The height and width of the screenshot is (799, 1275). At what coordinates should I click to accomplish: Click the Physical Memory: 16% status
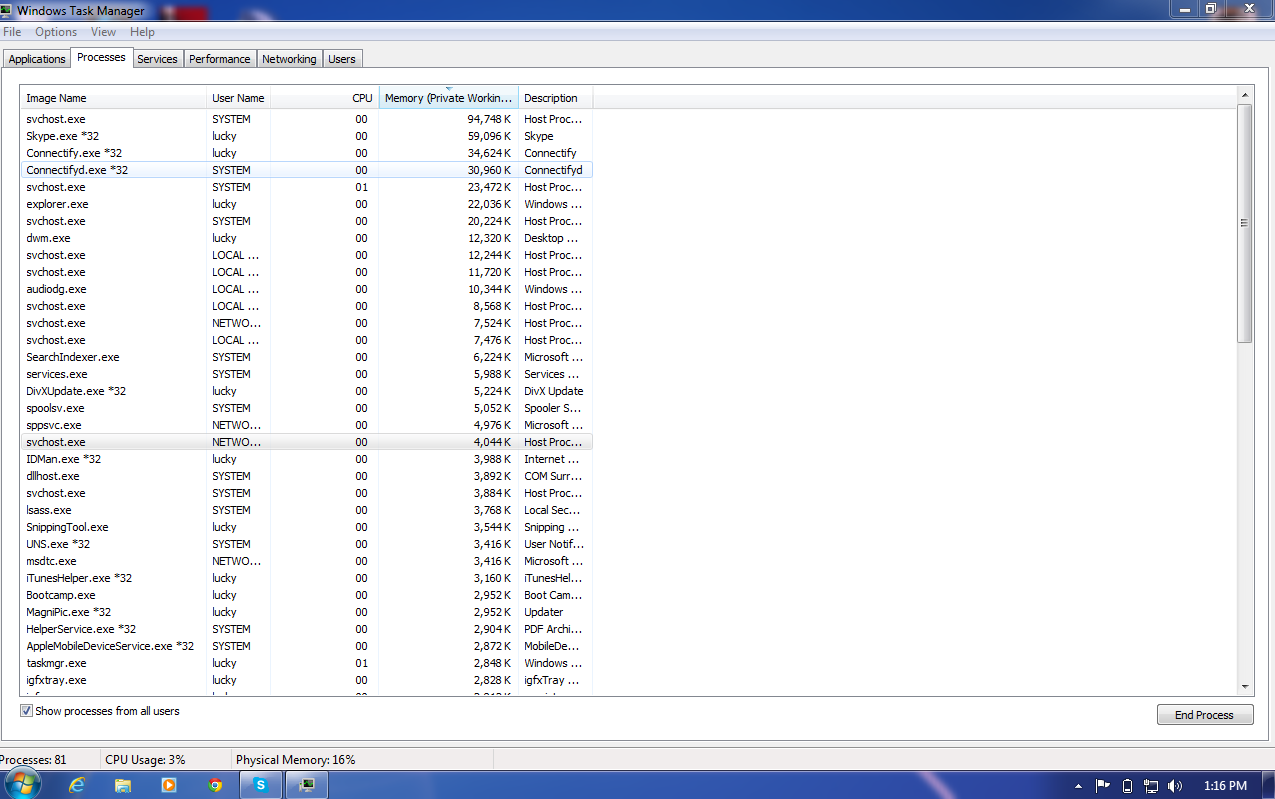295,760
